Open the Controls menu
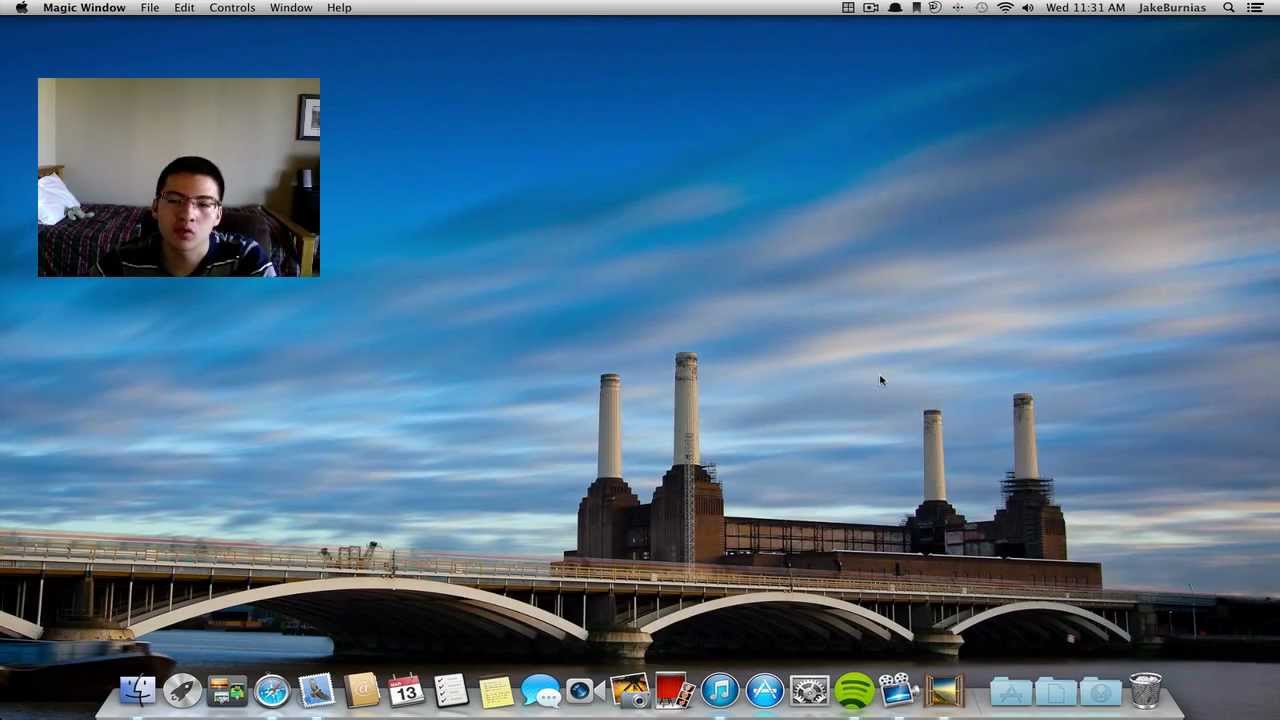This screenshot has width=1280, height=720. pyautogui.click(x=232, y=8)
